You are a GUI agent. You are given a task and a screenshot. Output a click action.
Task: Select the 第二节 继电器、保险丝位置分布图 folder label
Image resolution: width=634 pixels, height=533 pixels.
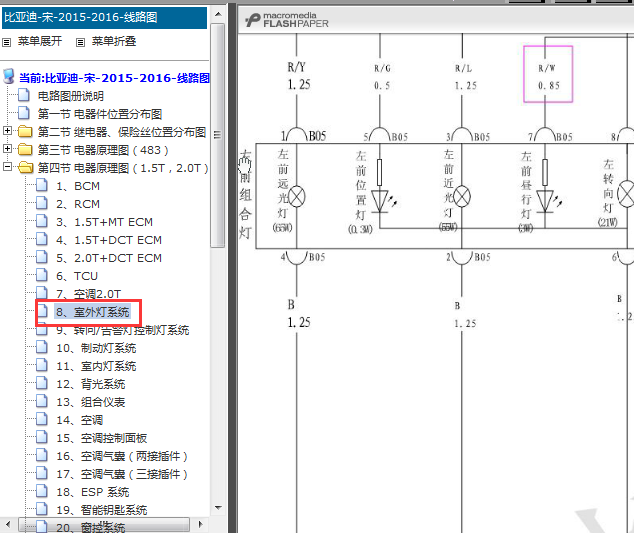pyautogui.click(x=122, y=132)
